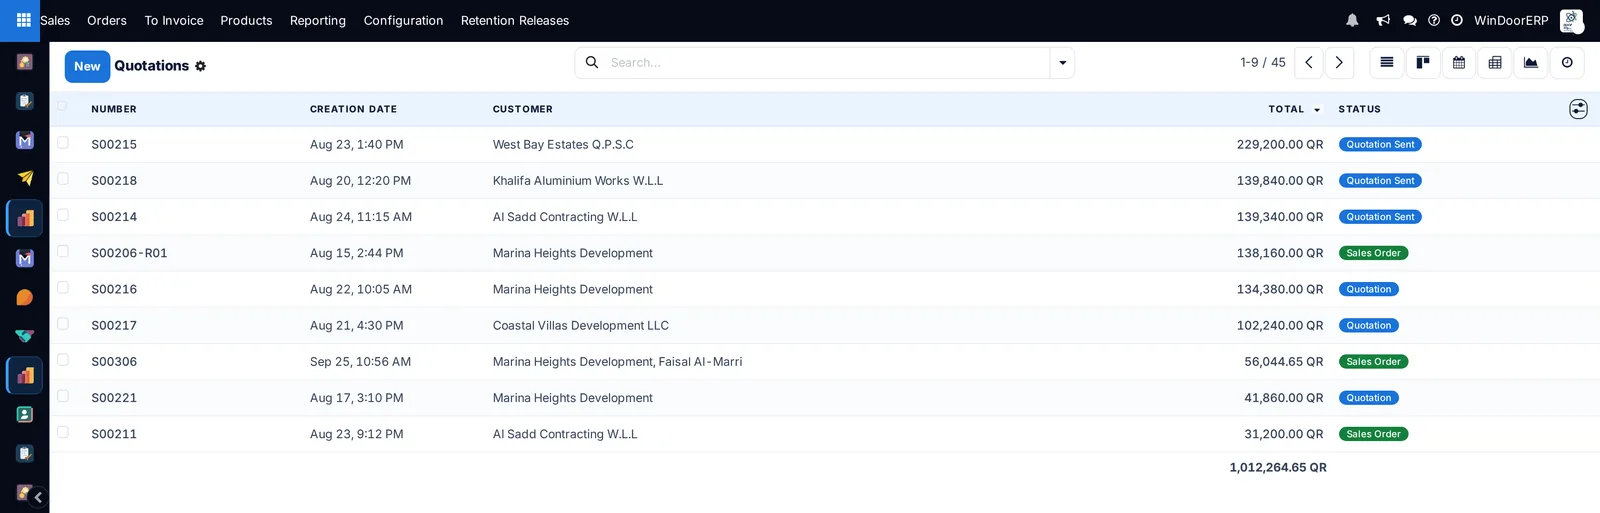Open the WinDoorERP company switcher
Viewport: 1600px width, 513px height.
point(1511,20)
